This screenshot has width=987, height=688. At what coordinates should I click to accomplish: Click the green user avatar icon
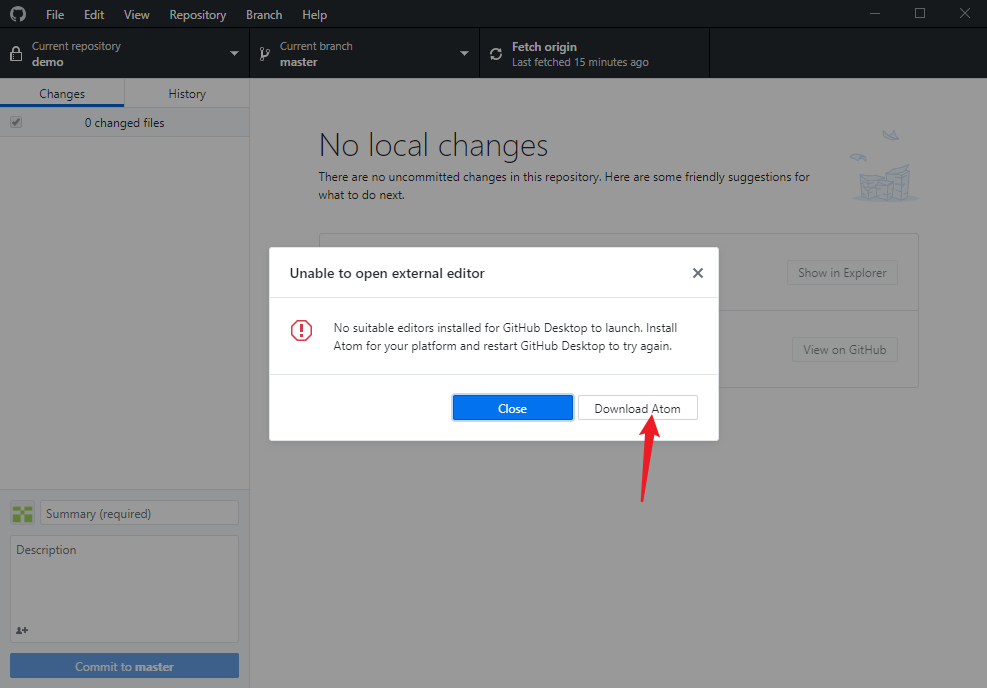23,514
